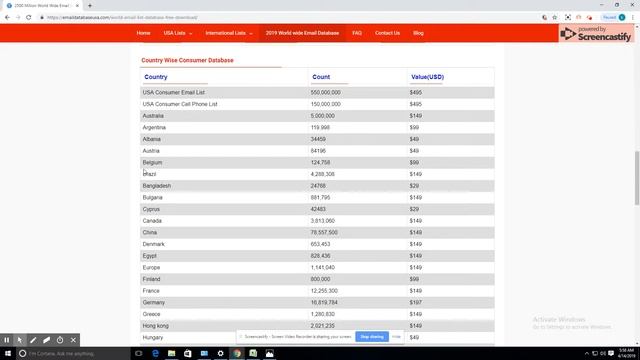Click the red recording extension icon
This screenshot has height=360, width=640.
(589, 18)
